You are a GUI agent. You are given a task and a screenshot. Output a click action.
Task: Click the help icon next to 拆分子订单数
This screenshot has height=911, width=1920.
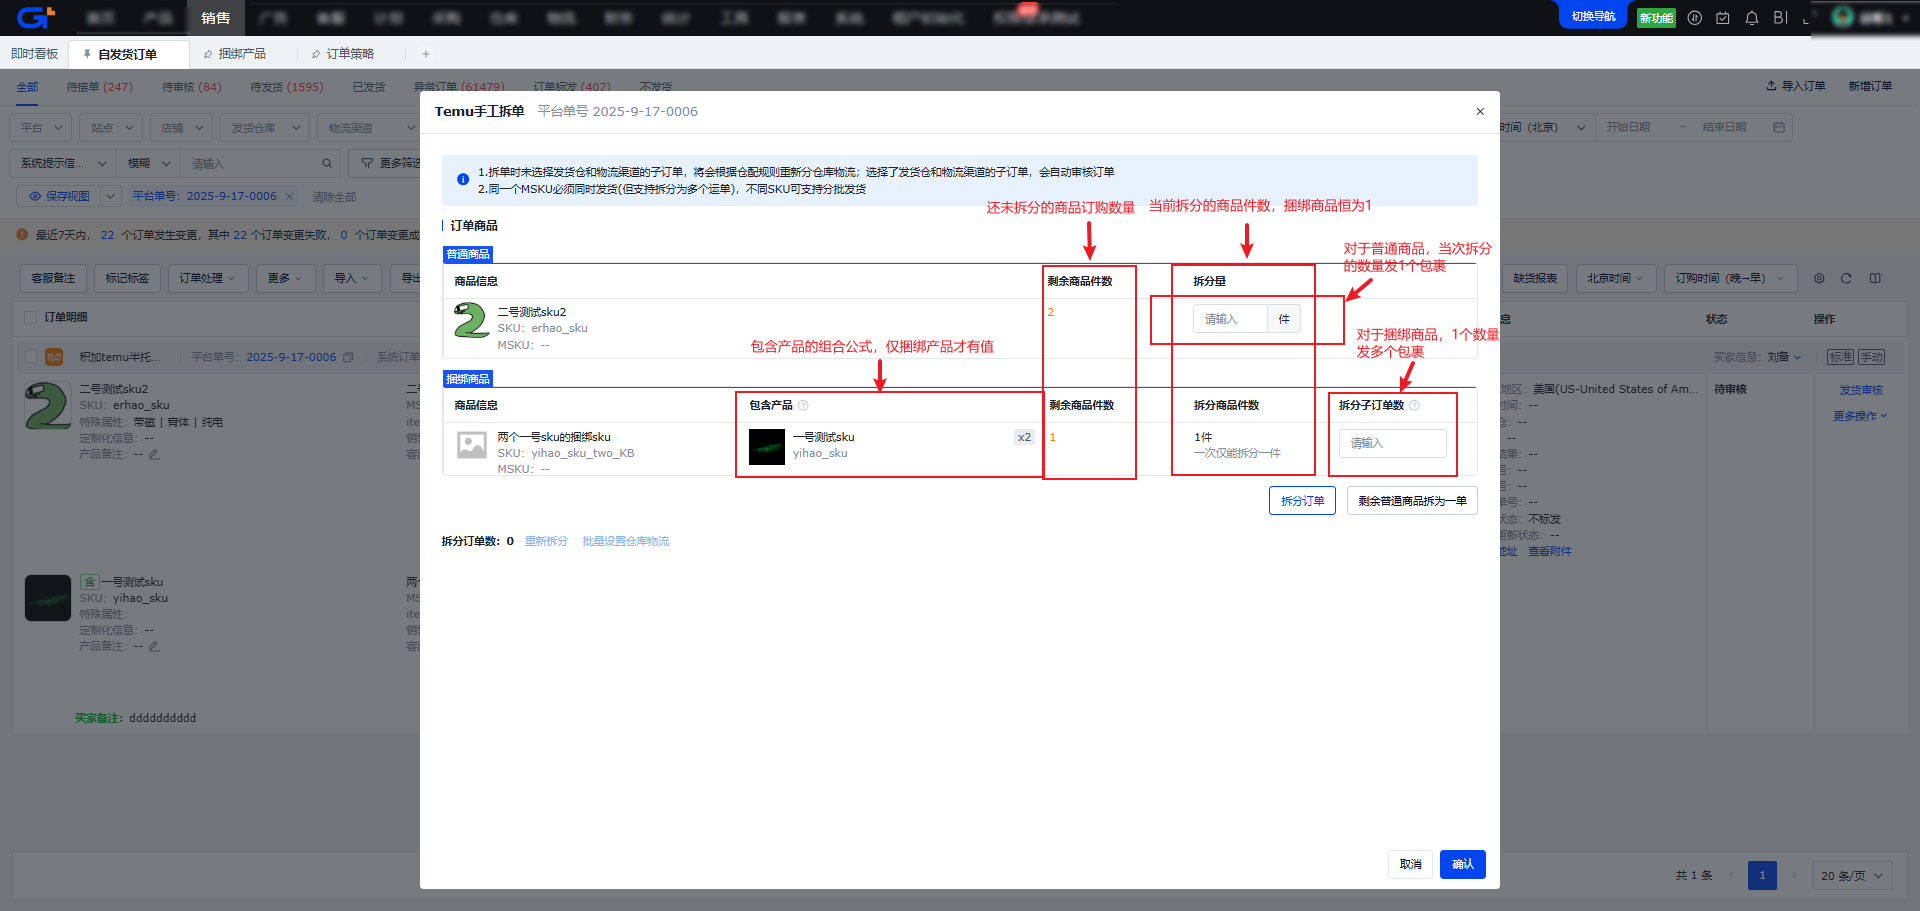click(1414, 405)
